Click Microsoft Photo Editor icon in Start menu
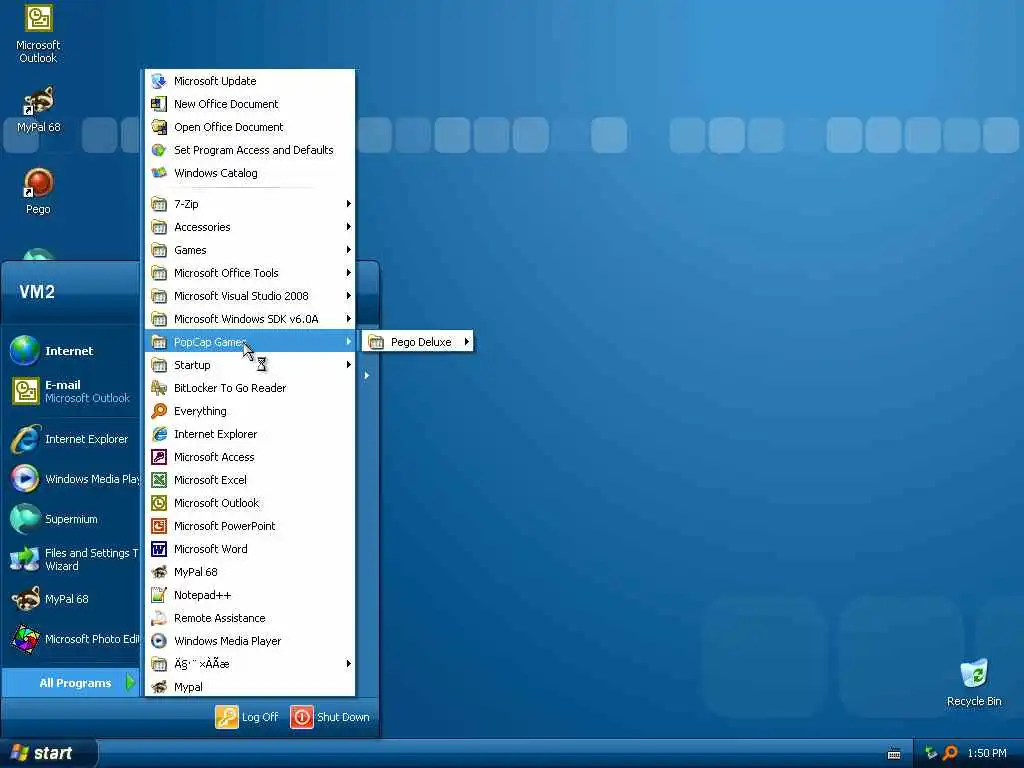Image resolution: width=1024 pixels, height=768 pixels. [x=25, y=639]
